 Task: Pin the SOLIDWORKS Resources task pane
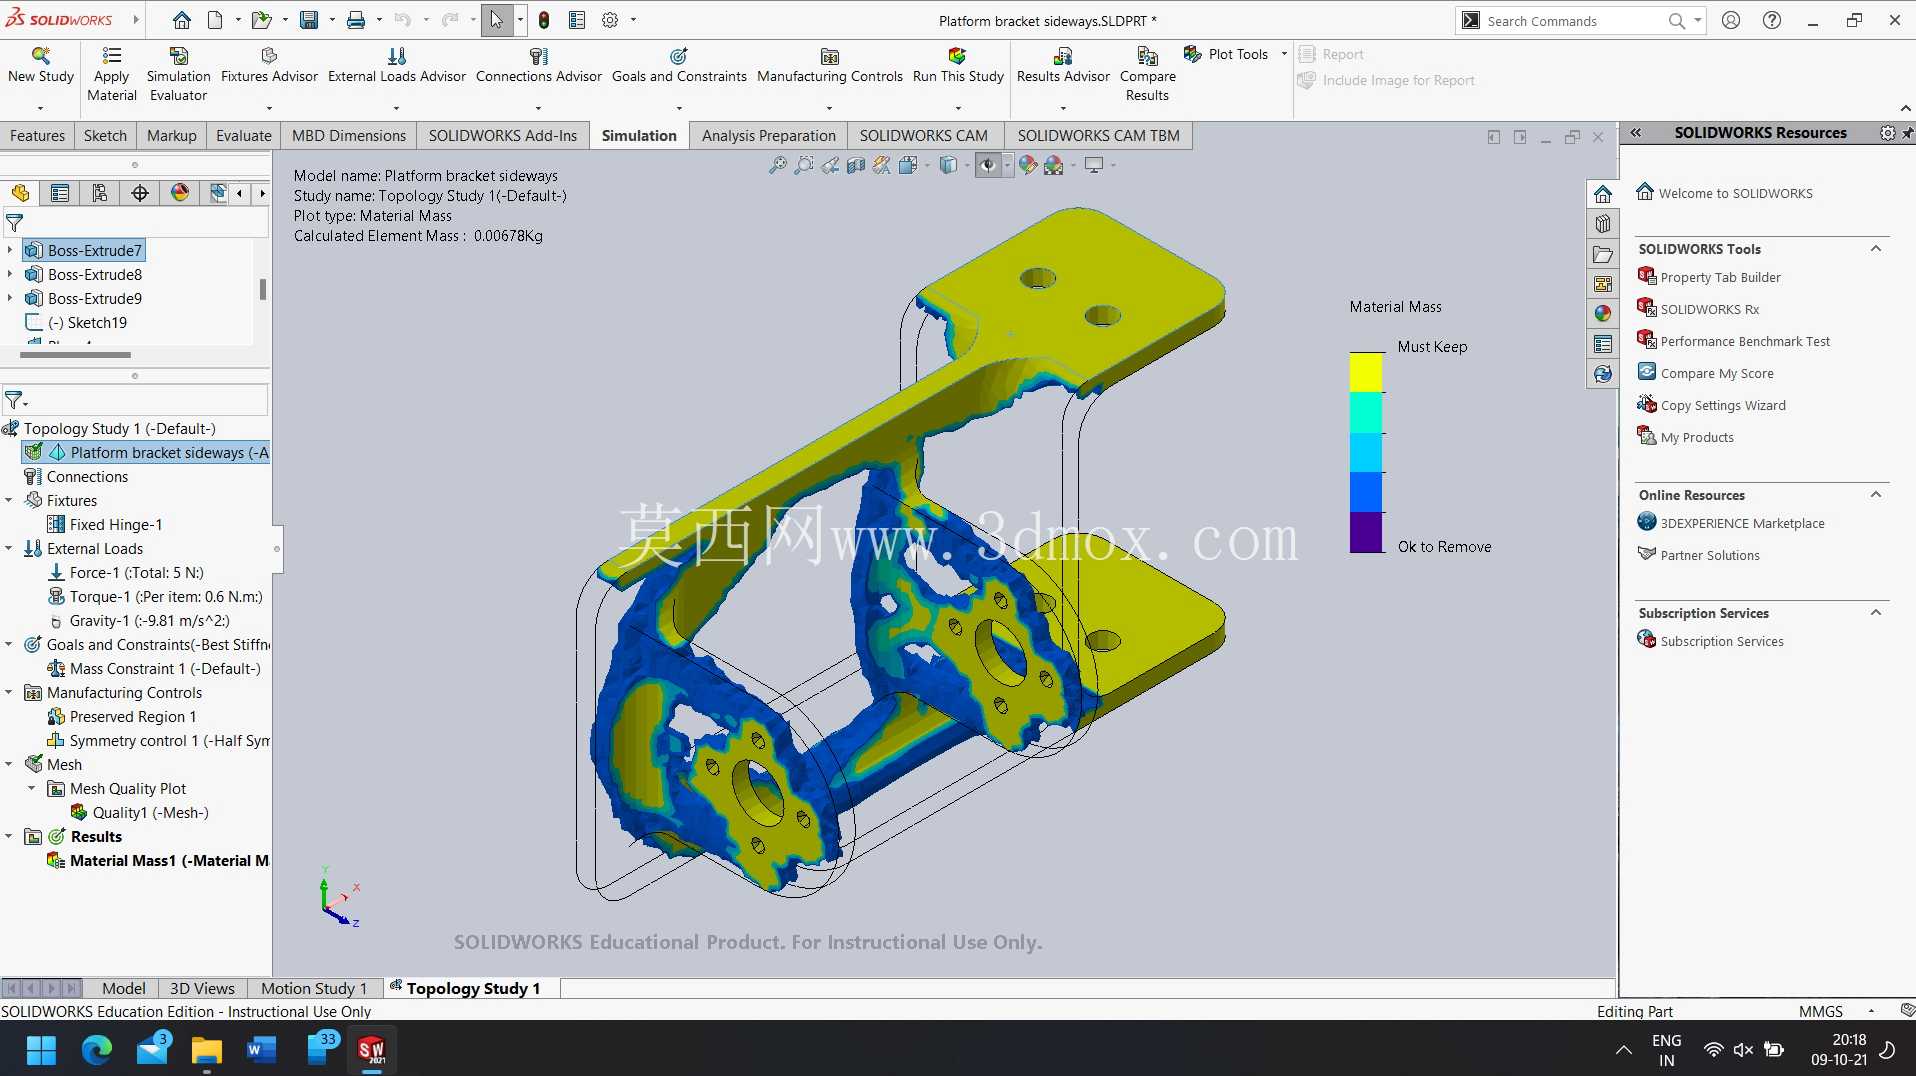1907,133
